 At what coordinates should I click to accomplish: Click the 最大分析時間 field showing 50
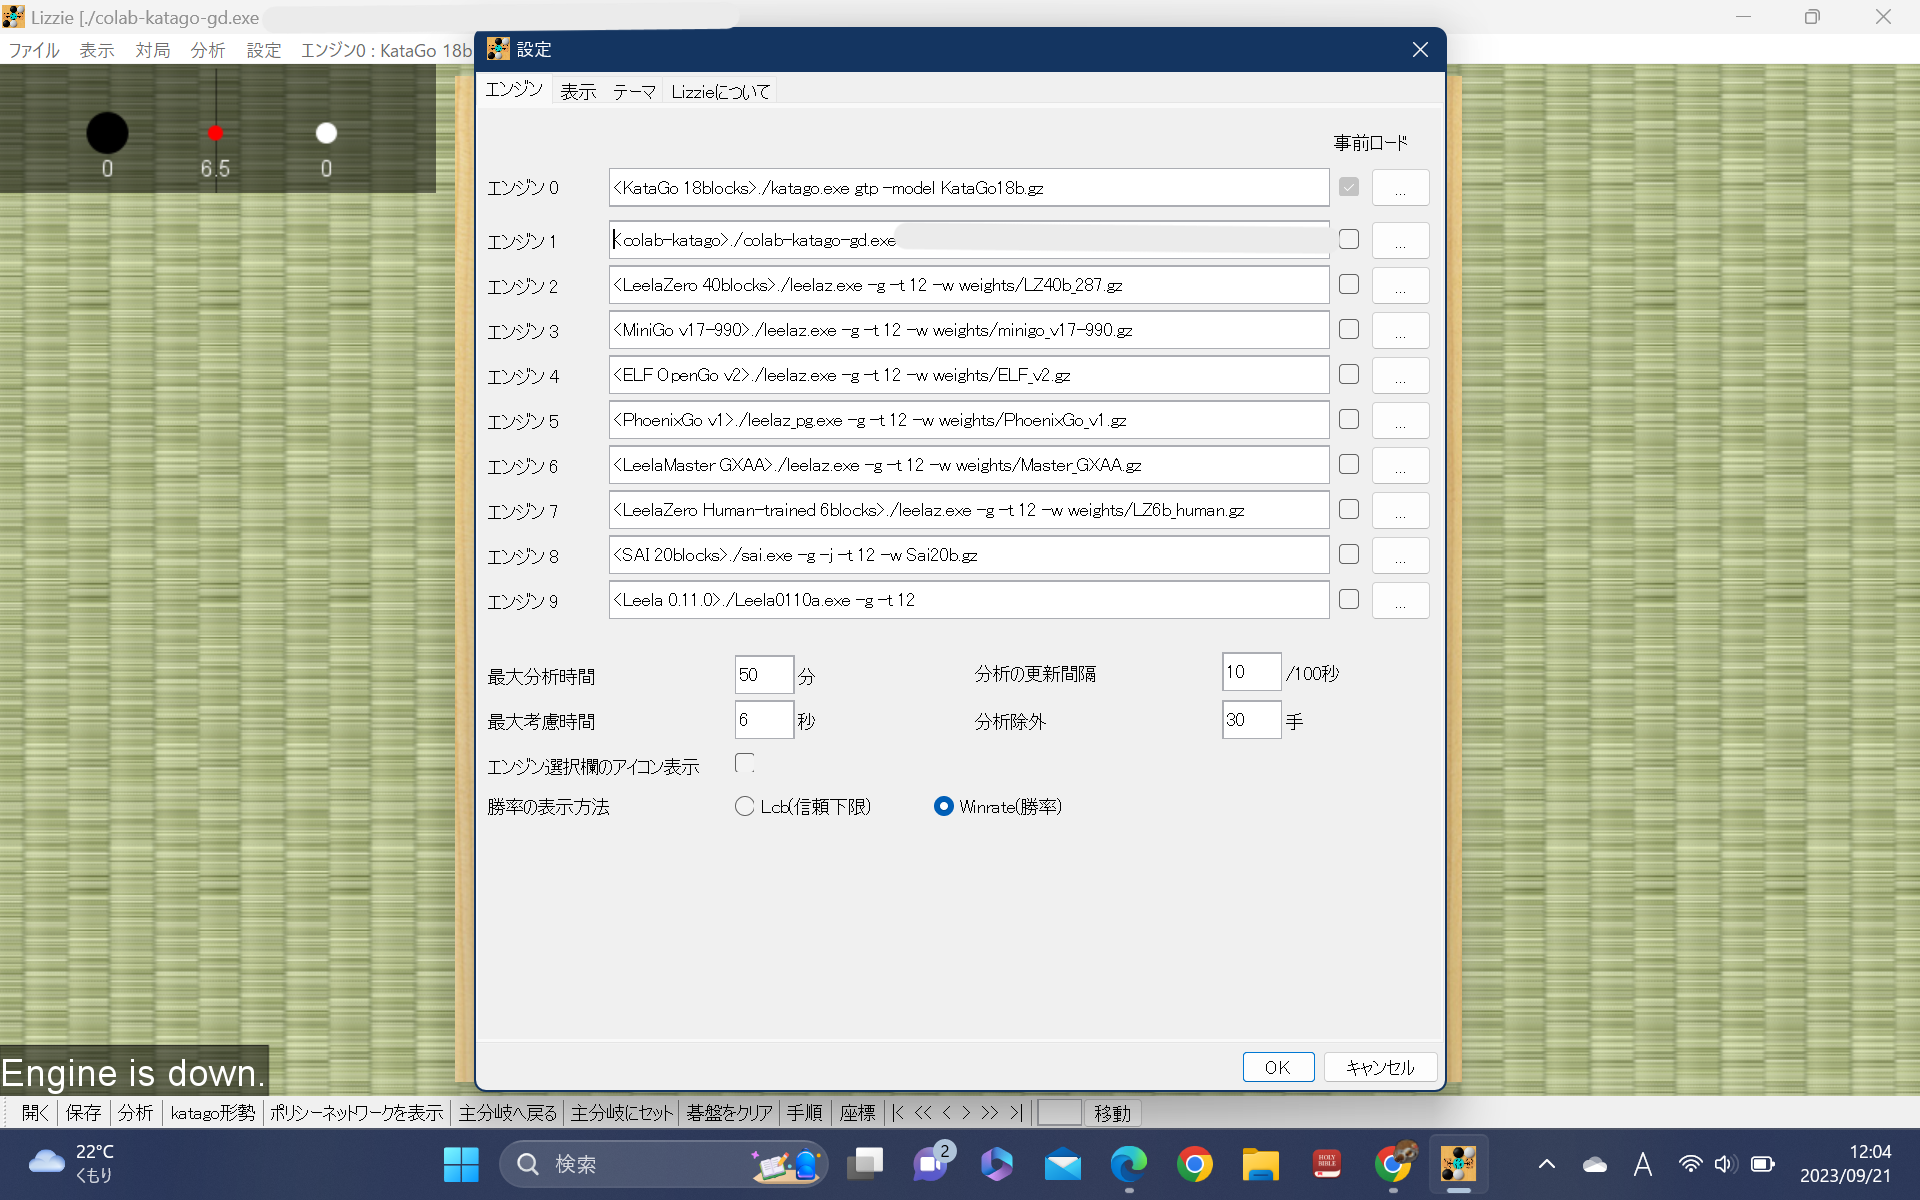tap(764, 675)
